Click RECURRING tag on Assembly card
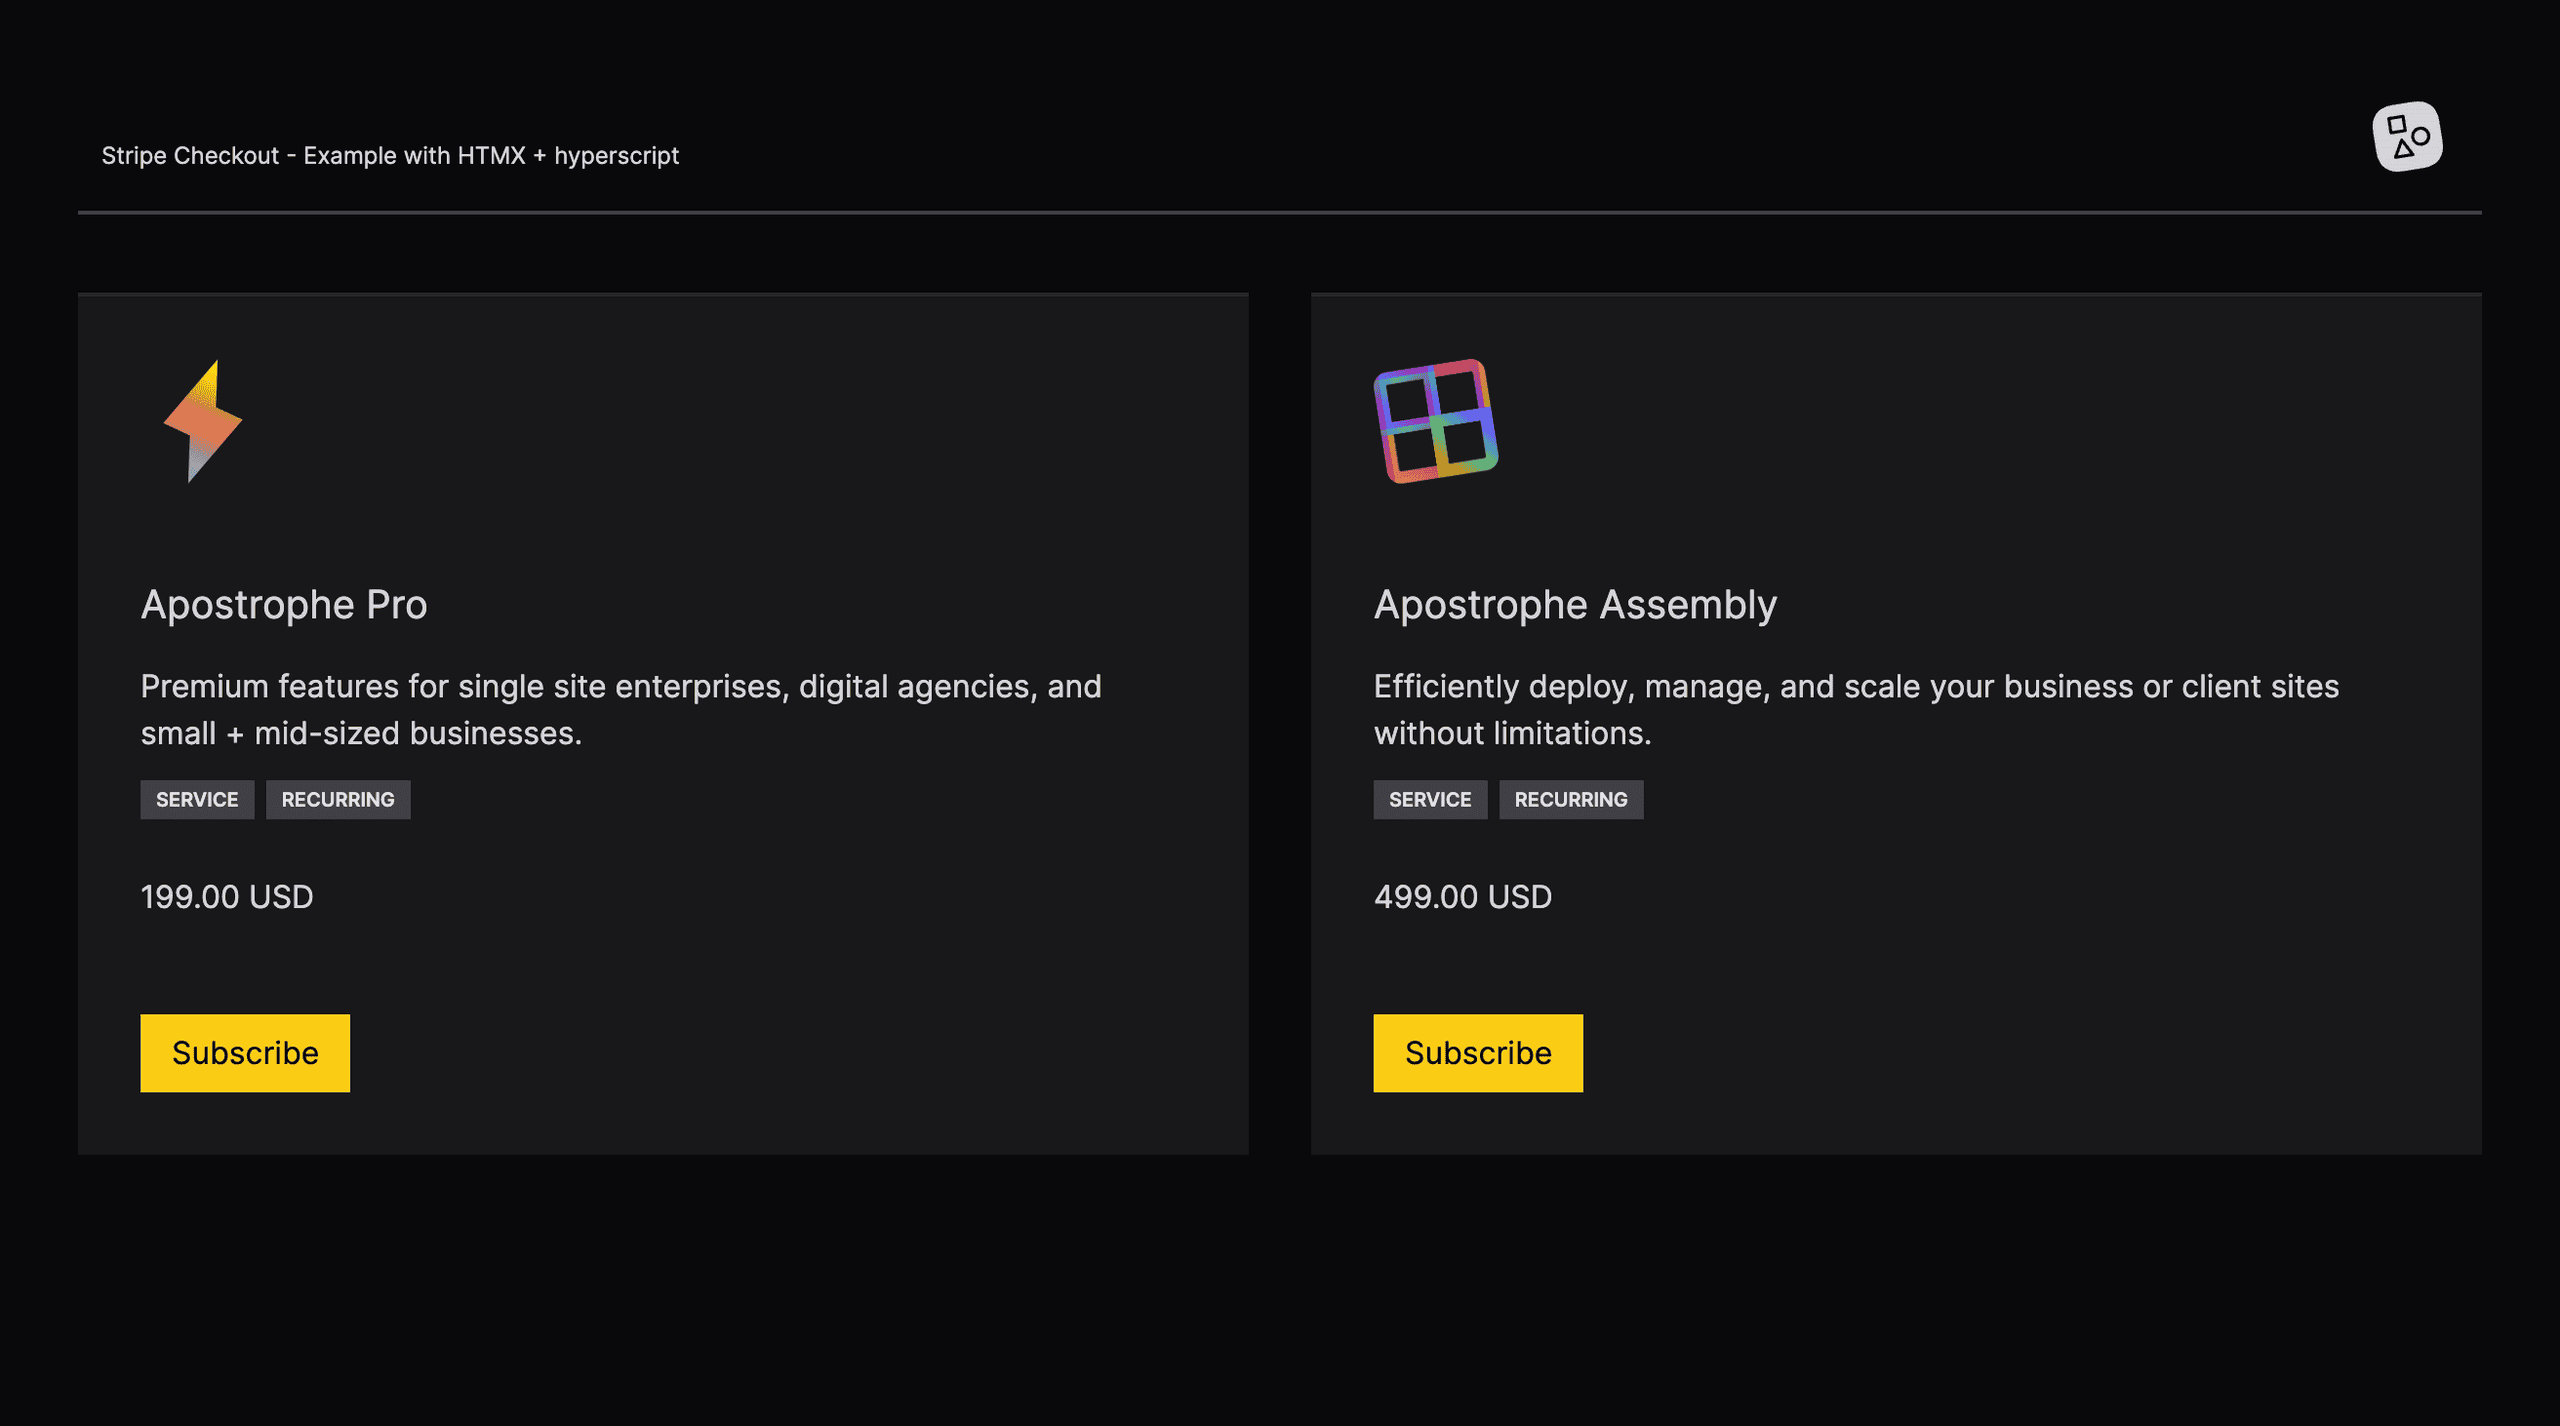Screen dimensions: 2560x1426 click(1570, 800)
